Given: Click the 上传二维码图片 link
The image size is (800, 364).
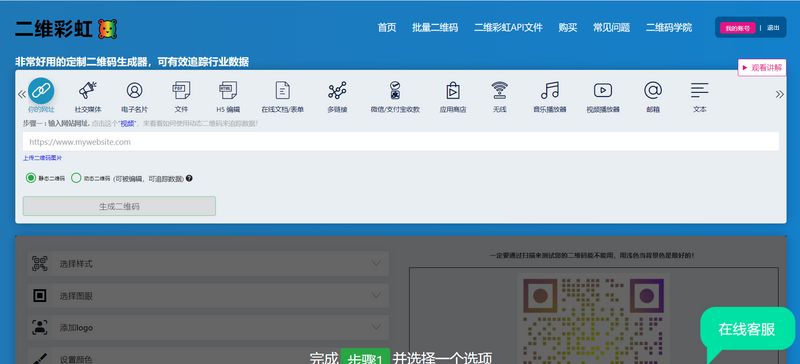Looking at the screenshot, I should (42, 158).
